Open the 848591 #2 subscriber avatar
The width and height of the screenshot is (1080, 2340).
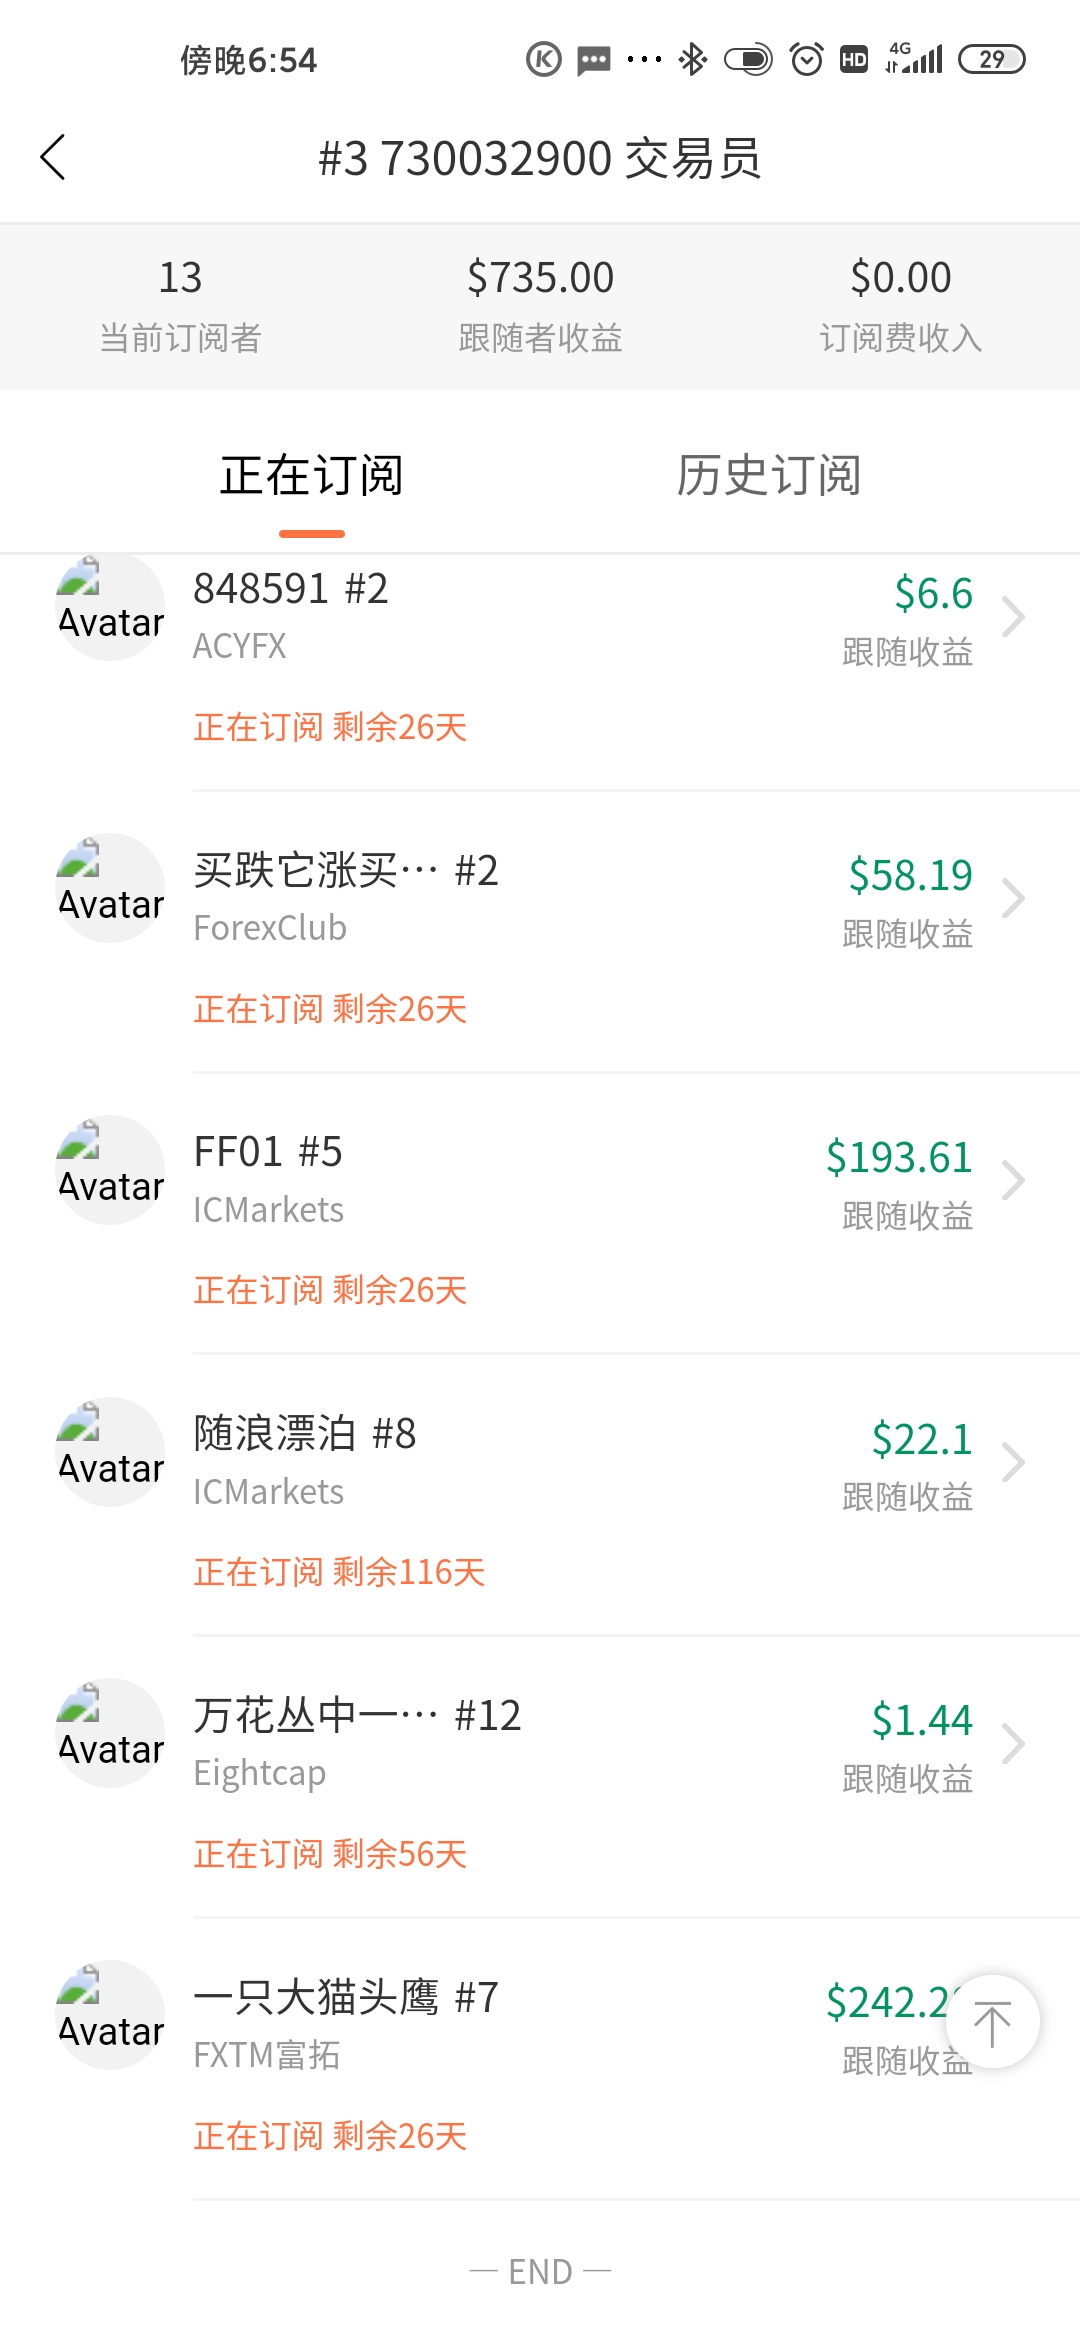(110, 605)
